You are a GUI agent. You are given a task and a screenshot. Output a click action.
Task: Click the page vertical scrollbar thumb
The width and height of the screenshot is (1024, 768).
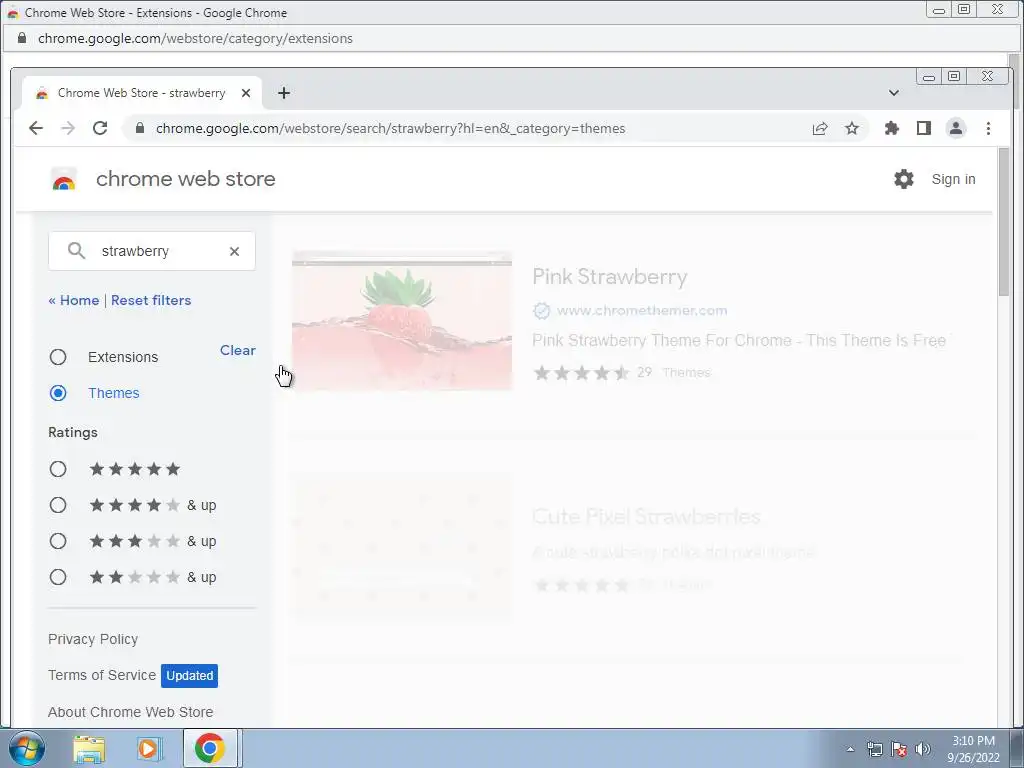[x=1003, y=222]
